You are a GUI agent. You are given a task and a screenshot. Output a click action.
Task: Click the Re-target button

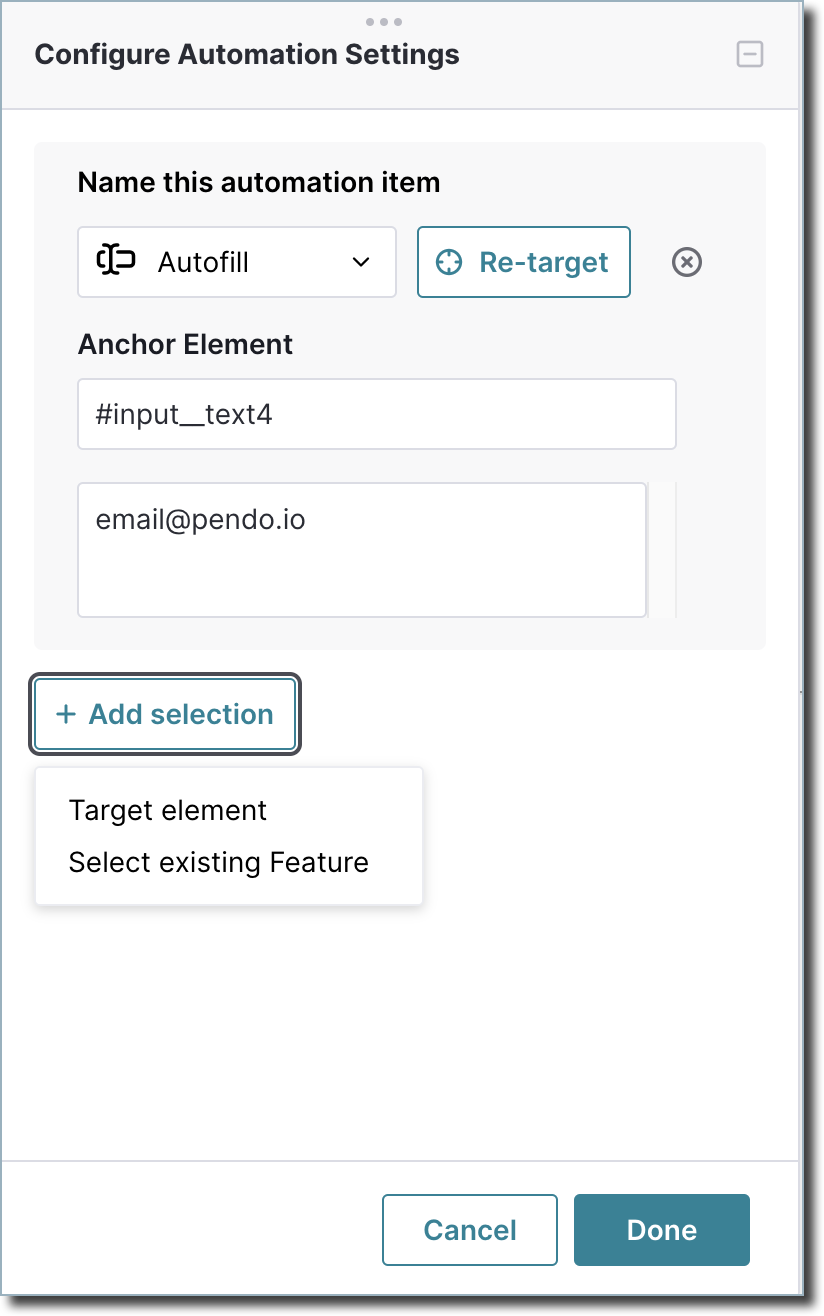point(524,262)
